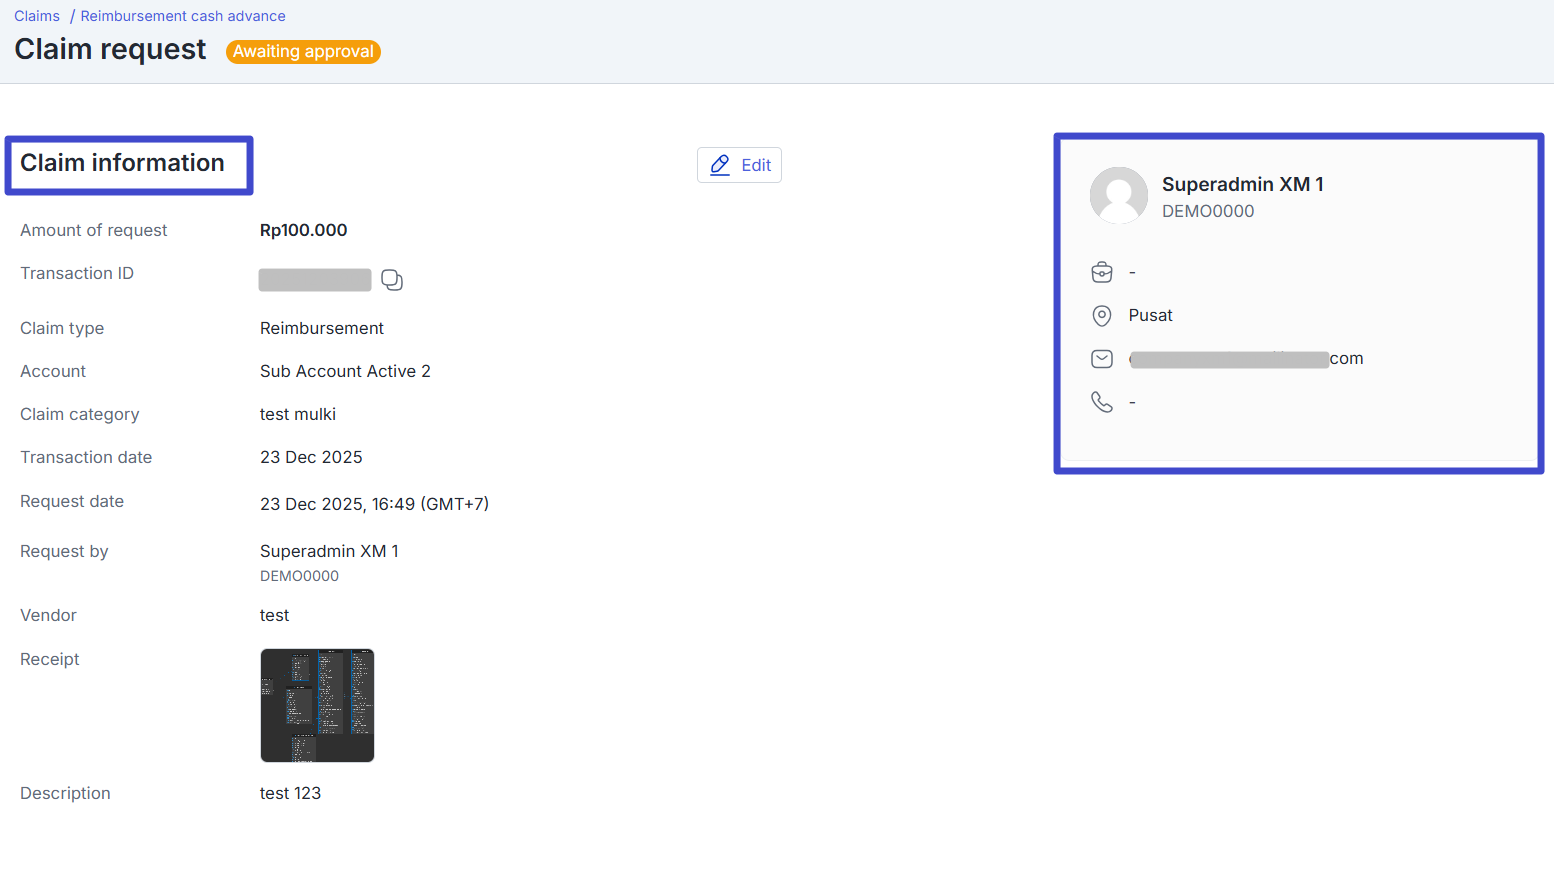Click the Claim information heading
This screenshot has height=874, width=1554.
122,163
